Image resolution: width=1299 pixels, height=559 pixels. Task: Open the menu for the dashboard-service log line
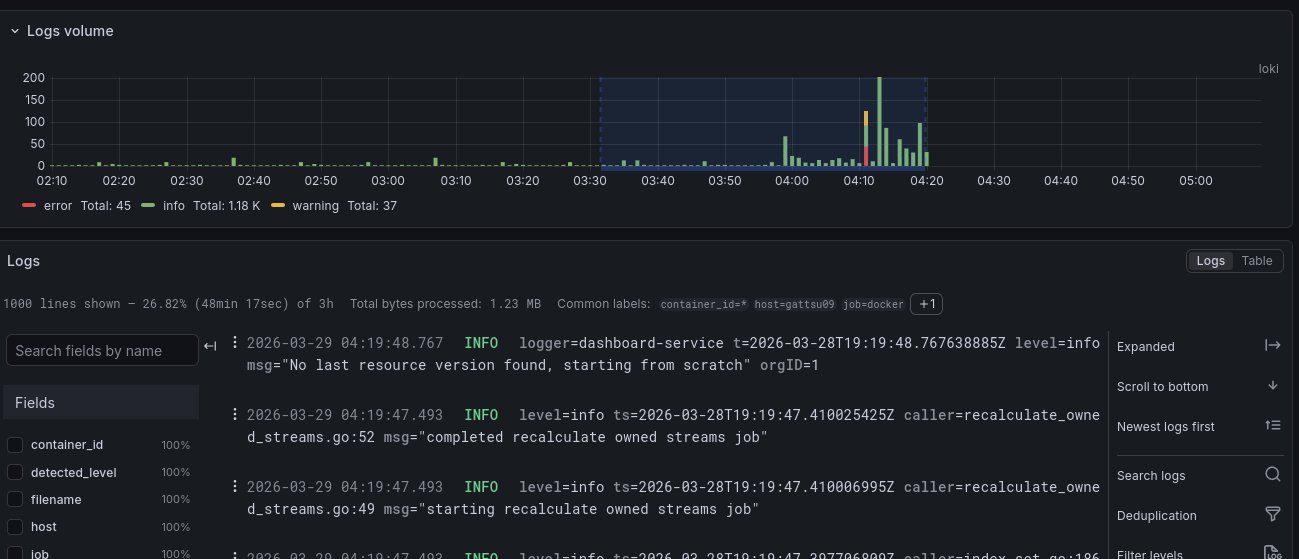[235, 342]
